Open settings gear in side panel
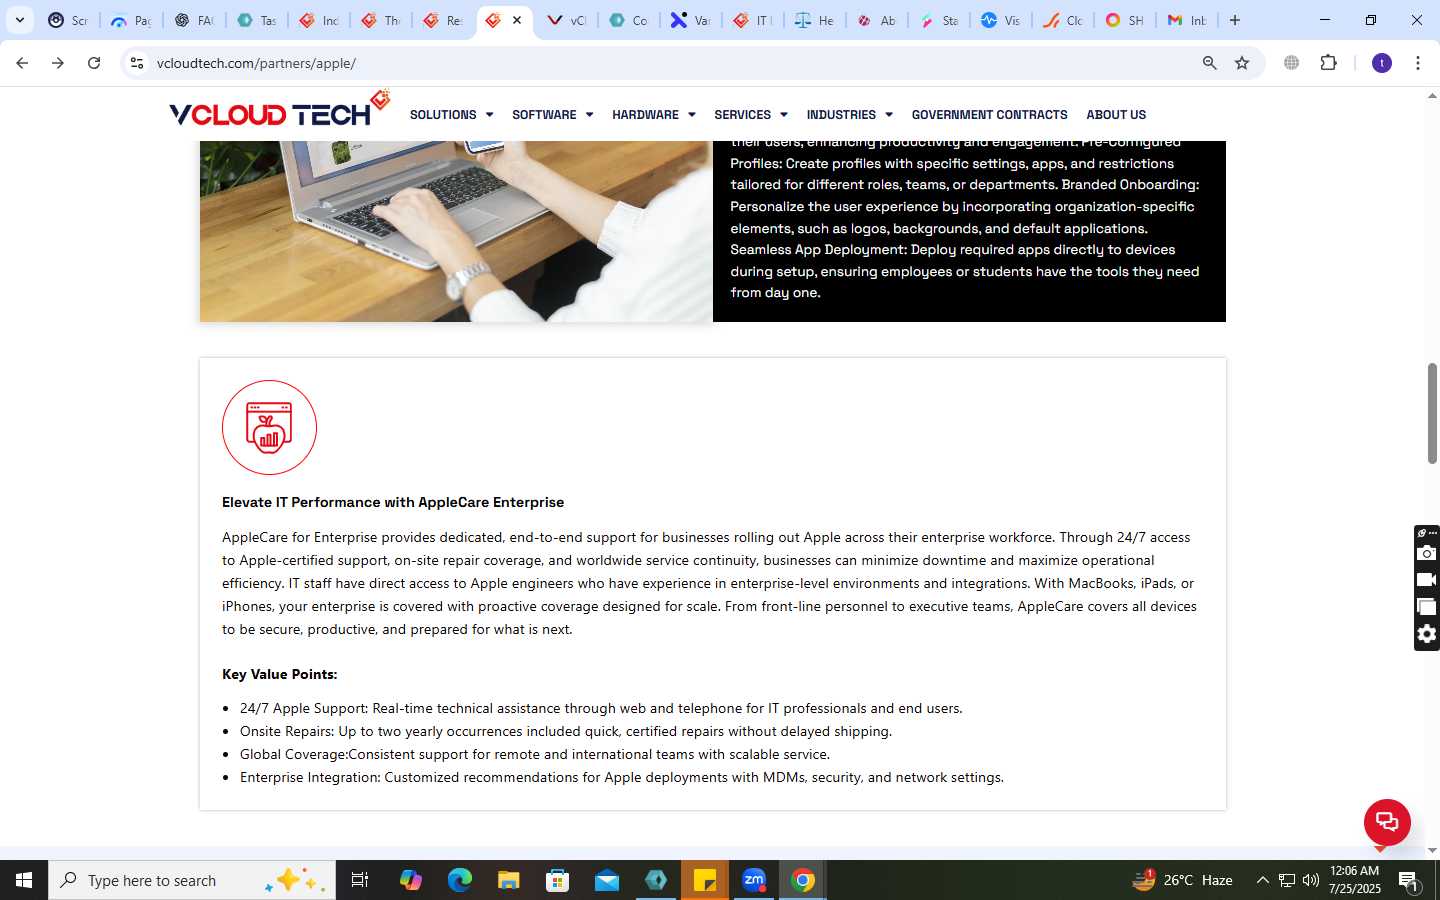Image resolution: width=1440 pixels, height=900 pixels. 1427,634
